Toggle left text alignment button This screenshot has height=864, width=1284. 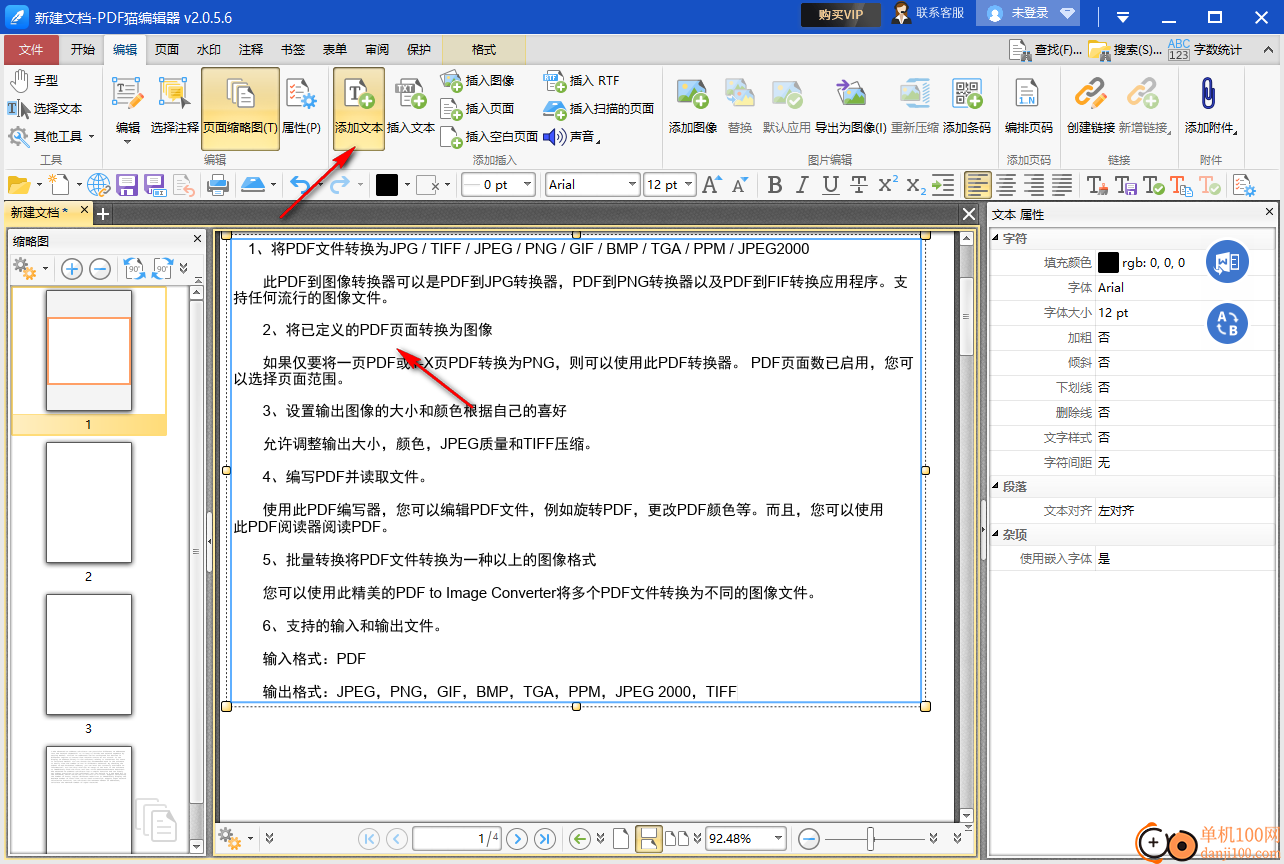pyautogui.click(x=977, y=185)
